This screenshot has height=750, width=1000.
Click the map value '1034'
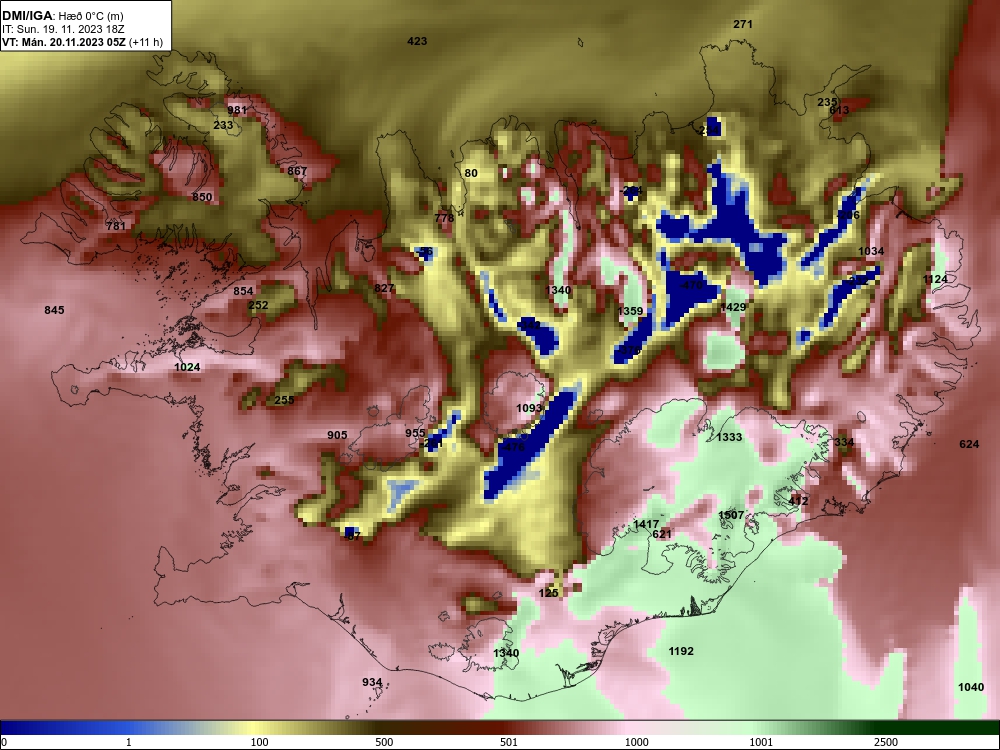coord(871,251)
